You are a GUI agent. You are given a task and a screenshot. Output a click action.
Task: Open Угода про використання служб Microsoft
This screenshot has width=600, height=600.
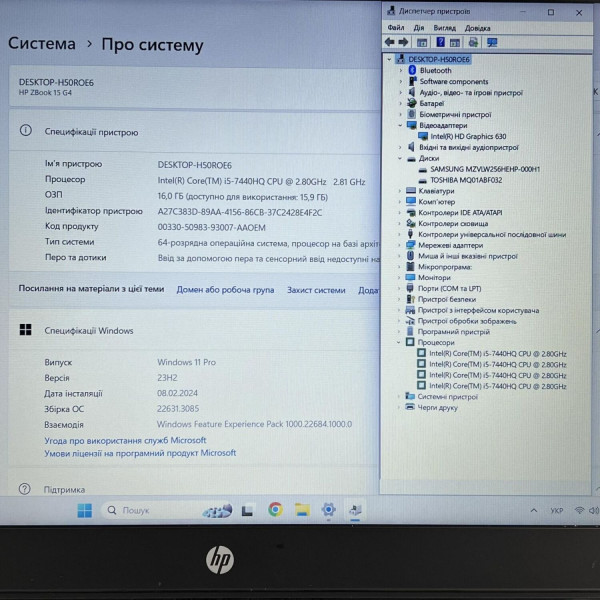(x=125, y=440)
